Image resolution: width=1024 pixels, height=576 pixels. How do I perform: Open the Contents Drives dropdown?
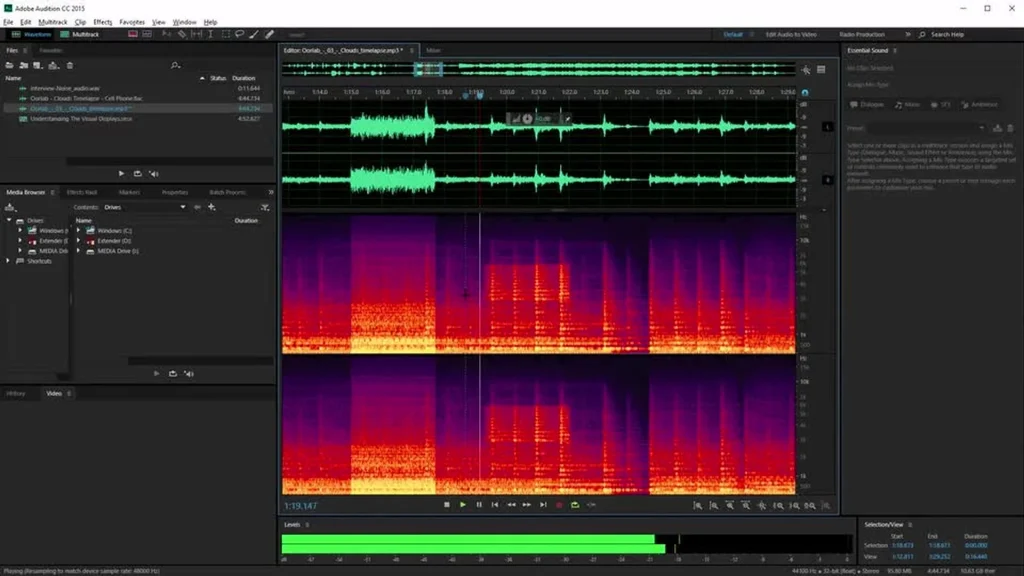pos(144,207)
